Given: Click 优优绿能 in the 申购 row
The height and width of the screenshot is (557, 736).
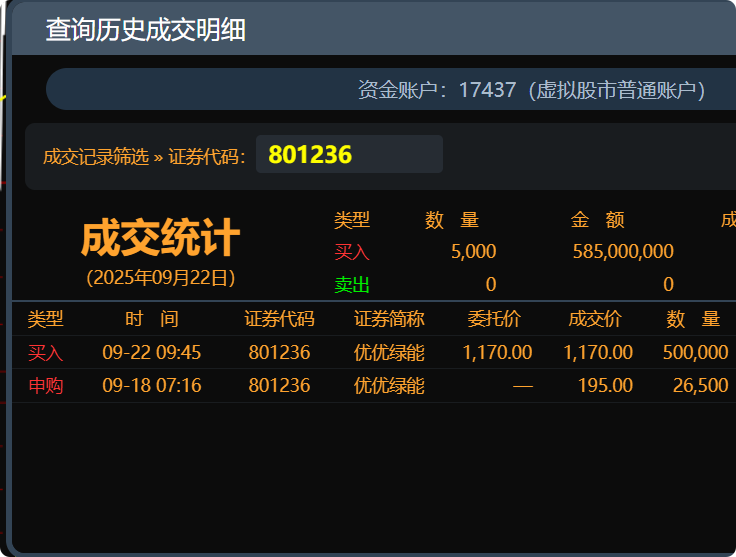Looking at the screenshot, I should tap(389, 385).
